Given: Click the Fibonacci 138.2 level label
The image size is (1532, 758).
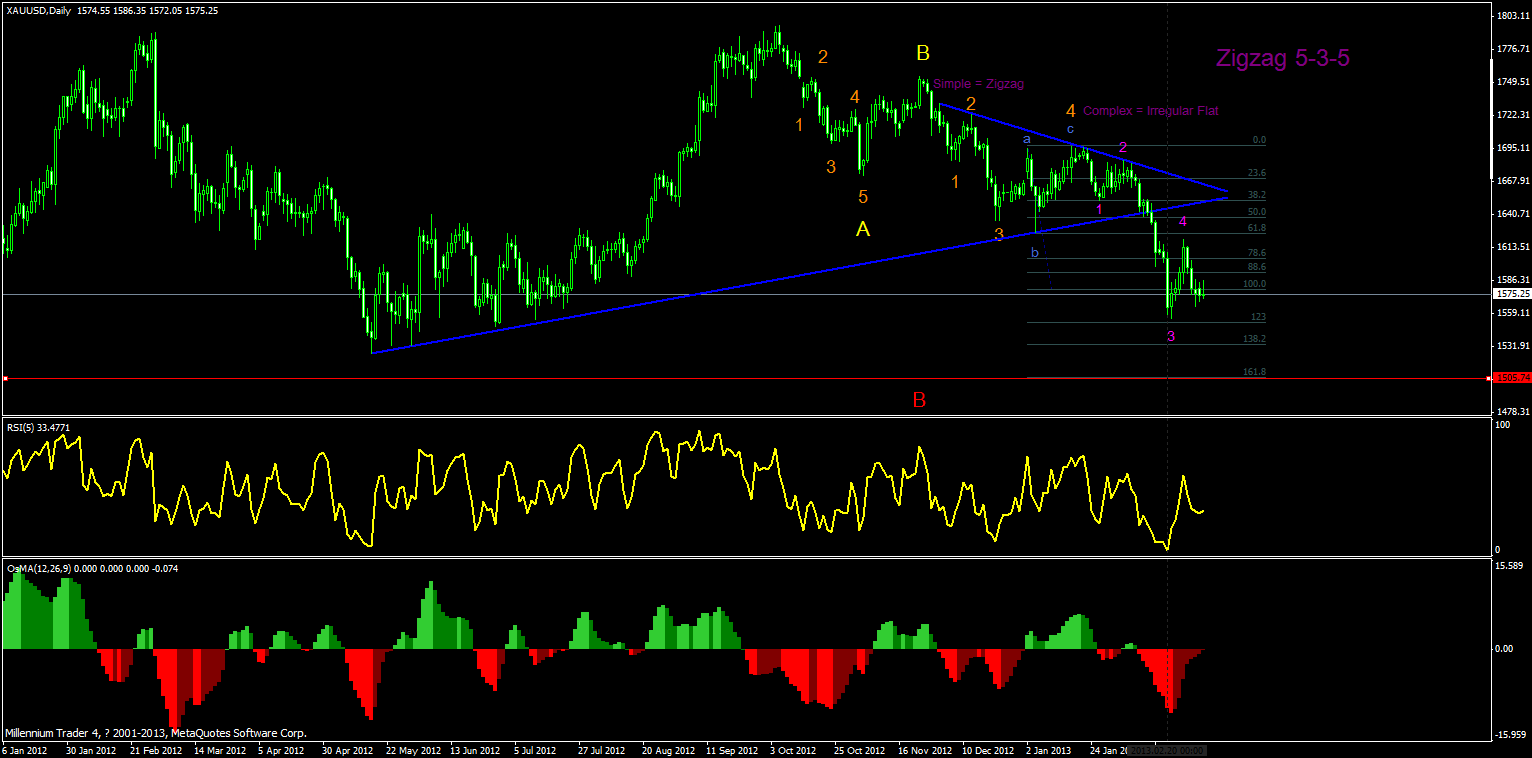Looking at the screenshot, I should click(x=1255, y=339).
